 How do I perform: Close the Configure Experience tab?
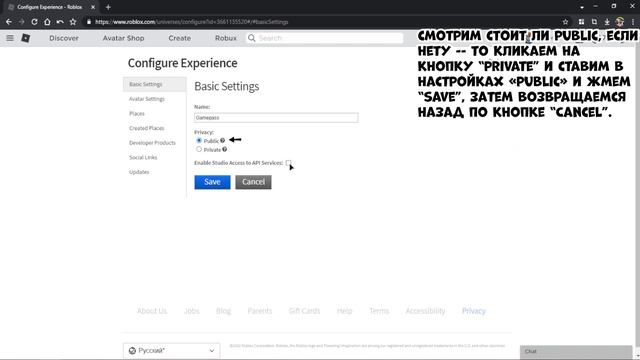click(93, 7)
